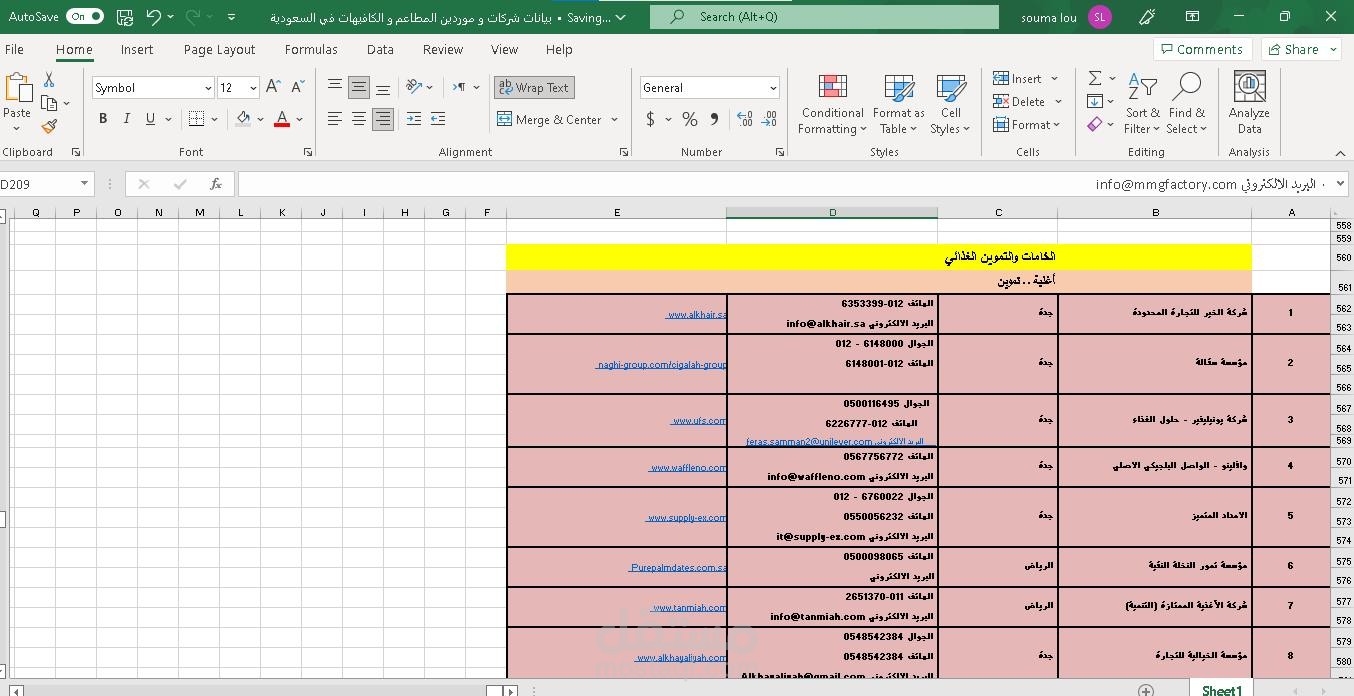
Task: Click the Paste clipboard icon
Action: click(17, 89)
